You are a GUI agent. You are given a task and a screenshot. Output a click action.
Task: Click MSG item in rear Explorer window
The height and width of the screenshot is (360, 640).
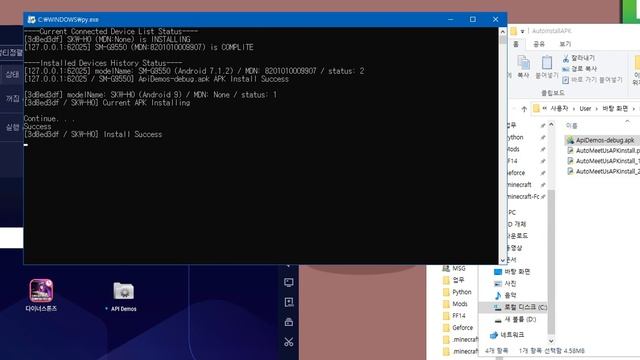454,268
